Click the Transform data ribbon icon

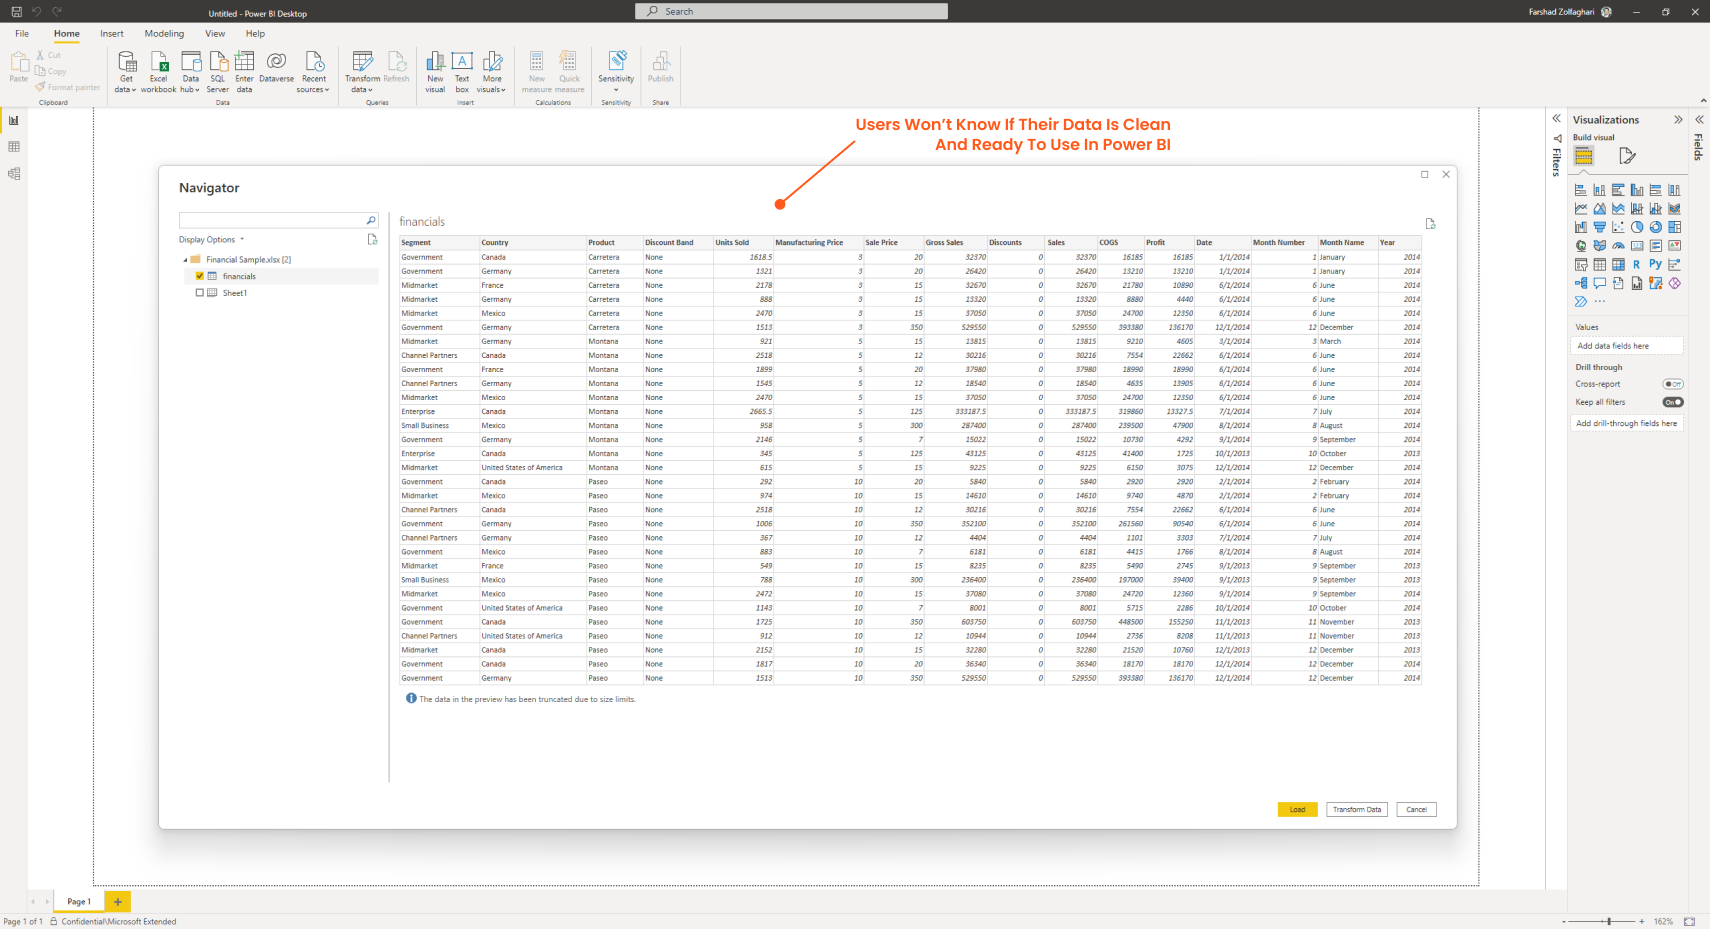(x=362, y=64)
